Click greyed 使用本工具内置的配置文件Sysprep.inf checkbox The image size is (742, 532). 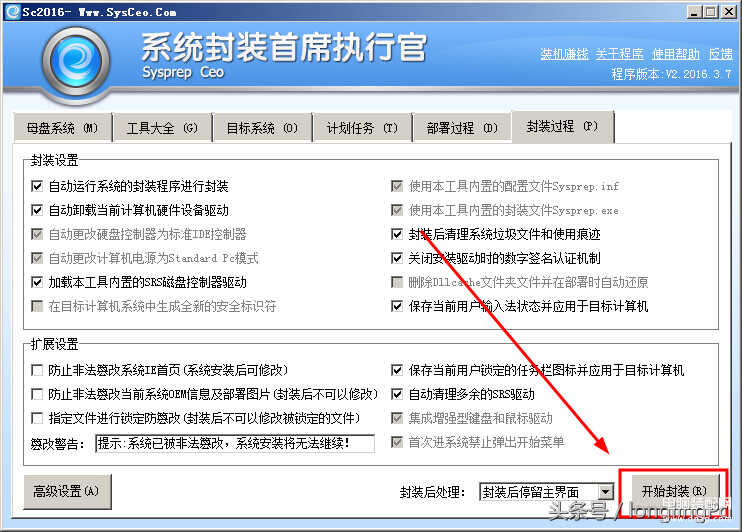397,186
